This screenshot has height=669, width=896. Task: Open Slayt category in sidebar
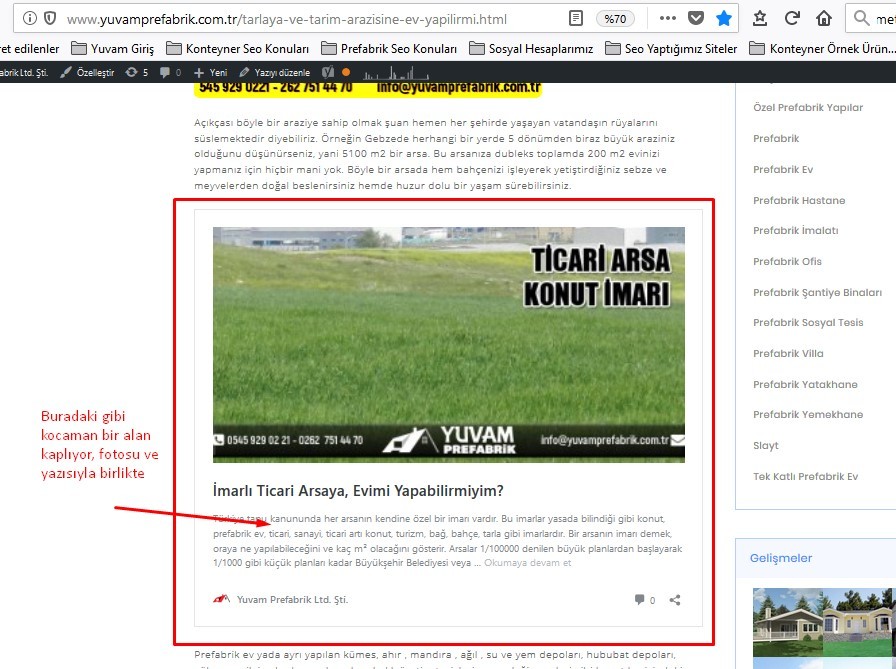(x=766, y=445)
